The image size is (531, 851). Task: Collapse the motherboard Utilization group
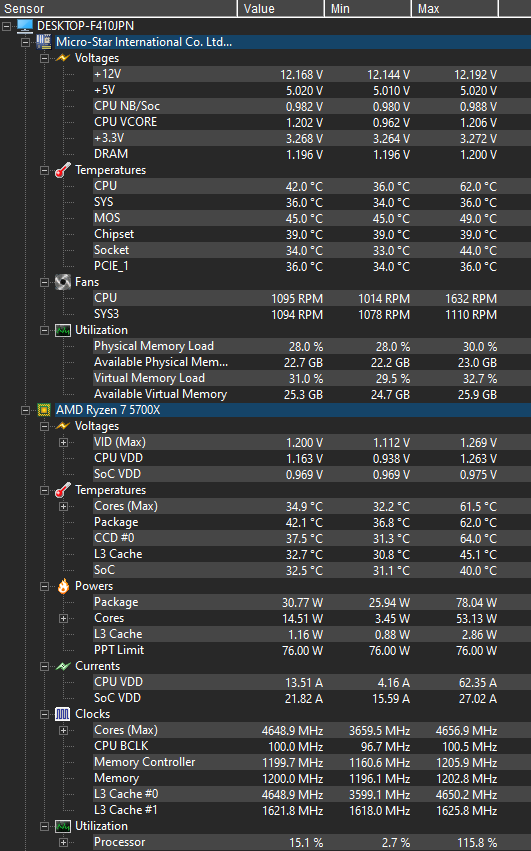[45, 331]
